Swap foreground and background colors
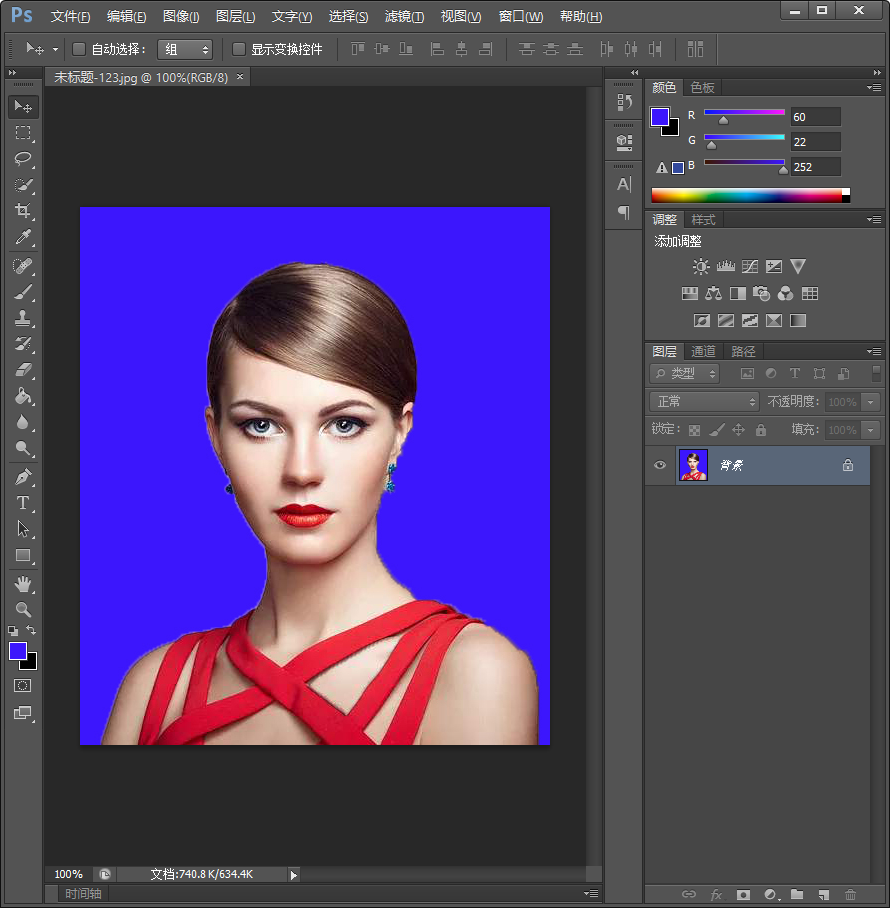The image size is (890, 908). point(31,630)
